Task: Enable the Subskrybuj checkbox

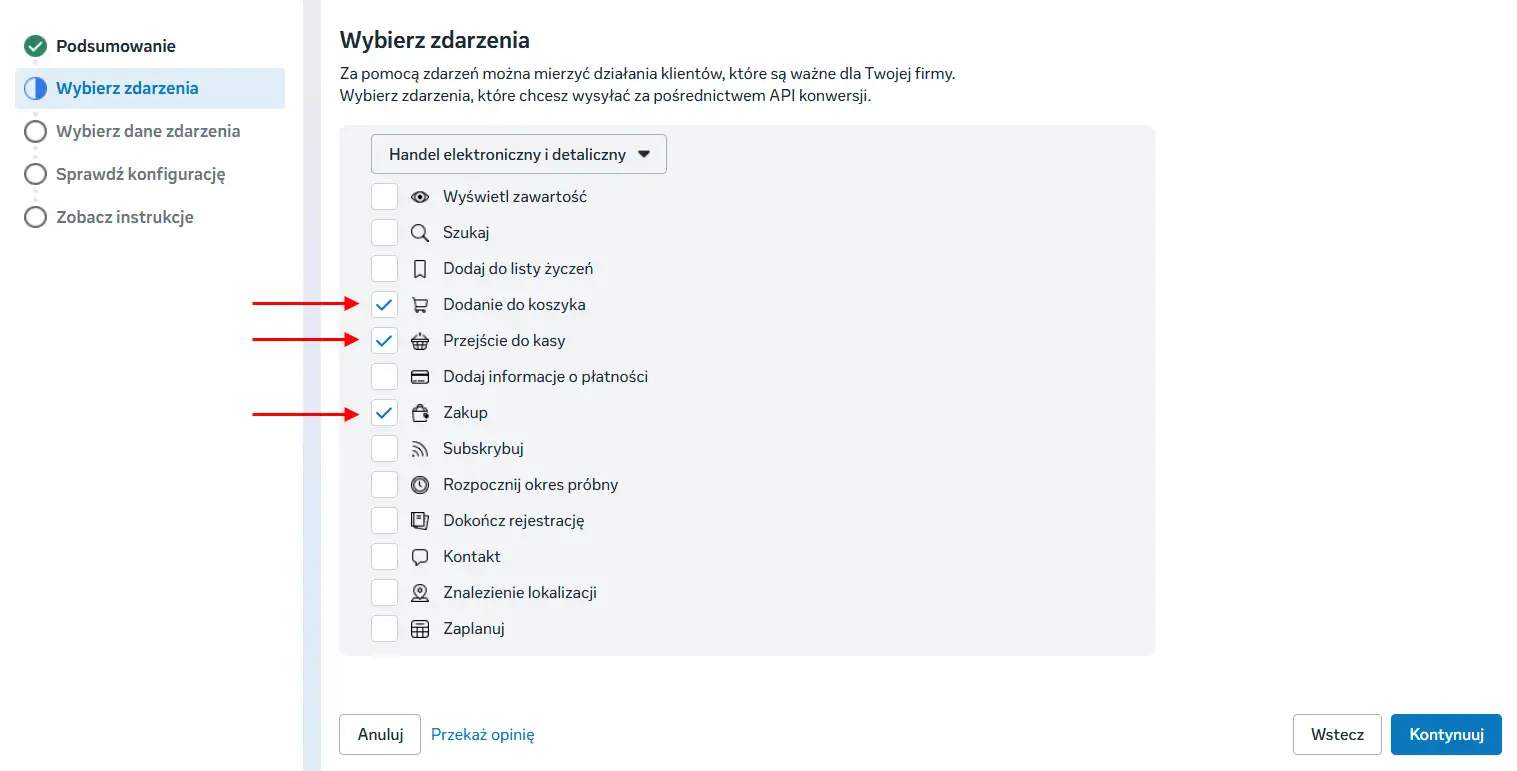Action: coord(384,449)
